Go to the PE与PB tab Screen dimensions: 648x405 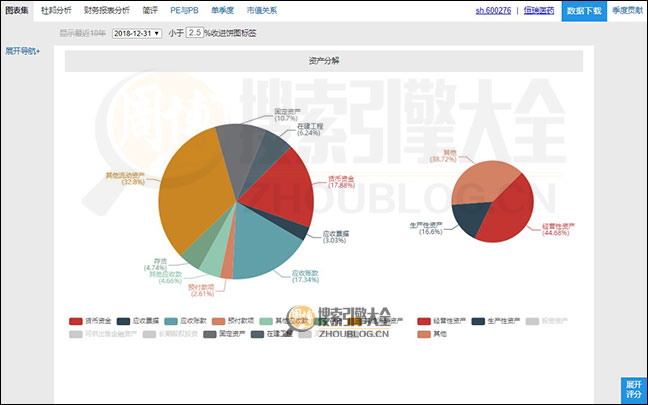[184, 10]
